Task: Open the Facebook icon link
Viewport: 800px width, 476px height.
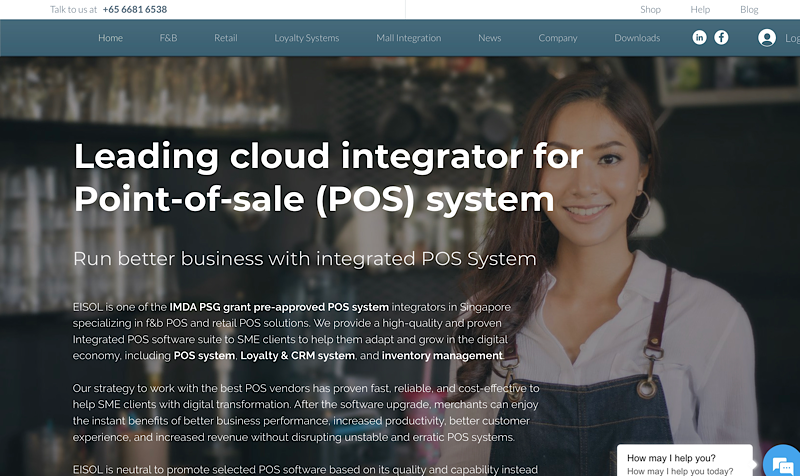Action: click(x=721, y=37)
